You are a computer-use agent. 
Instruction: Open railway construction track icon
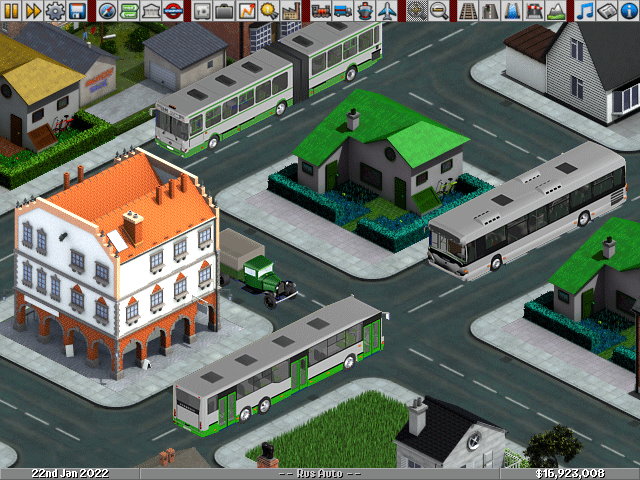point(468,11)
